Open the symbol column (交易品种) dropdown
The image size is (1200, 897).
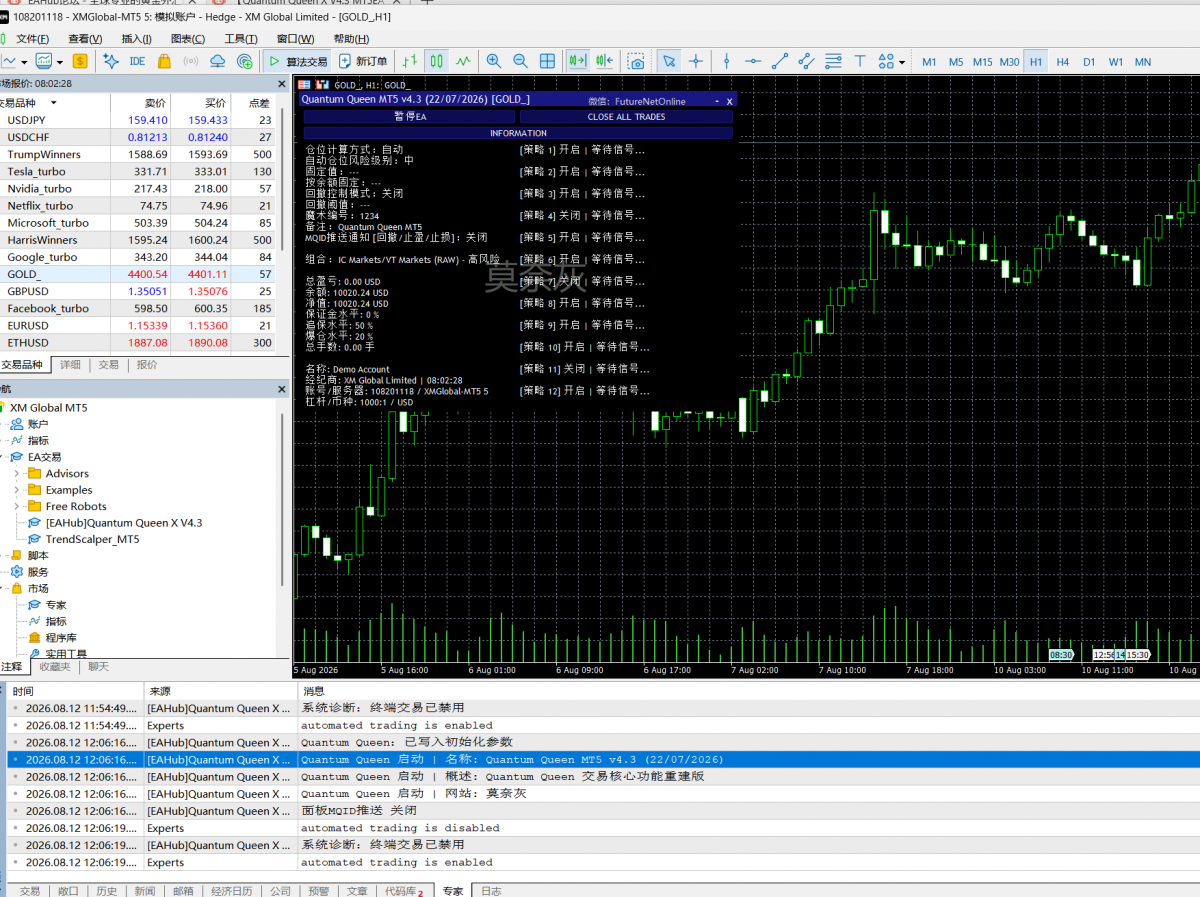point(53,102)
